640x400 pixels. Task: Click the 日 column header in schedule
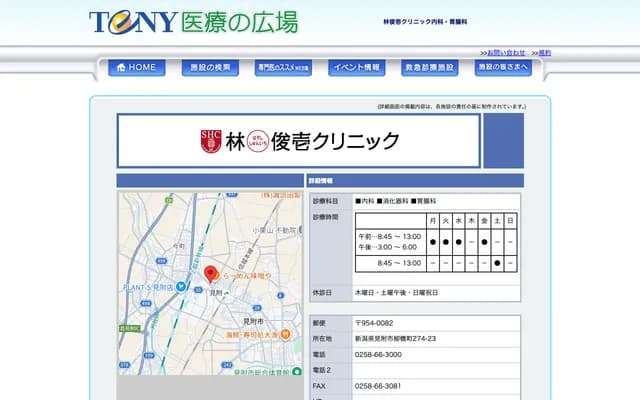click(x=510, y=221)
